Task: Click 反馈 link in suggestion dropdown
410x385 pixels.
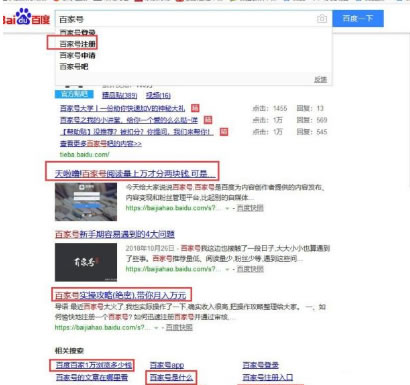Action: (x=320, y=79)
